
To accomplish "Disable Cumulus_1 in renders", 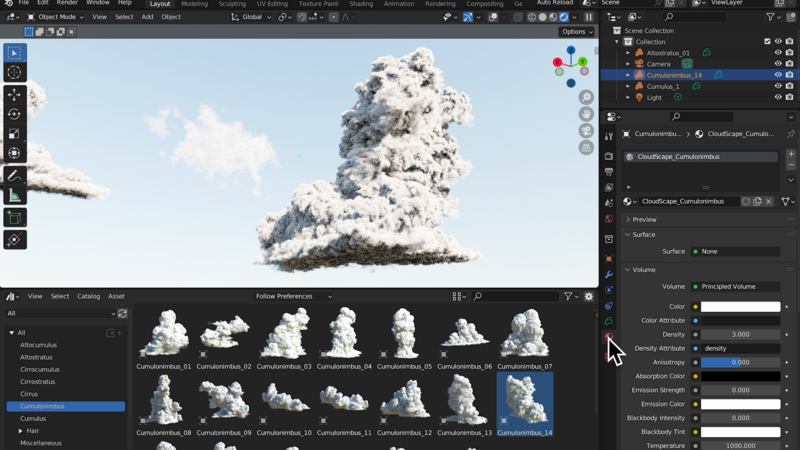I will [790, 86].
